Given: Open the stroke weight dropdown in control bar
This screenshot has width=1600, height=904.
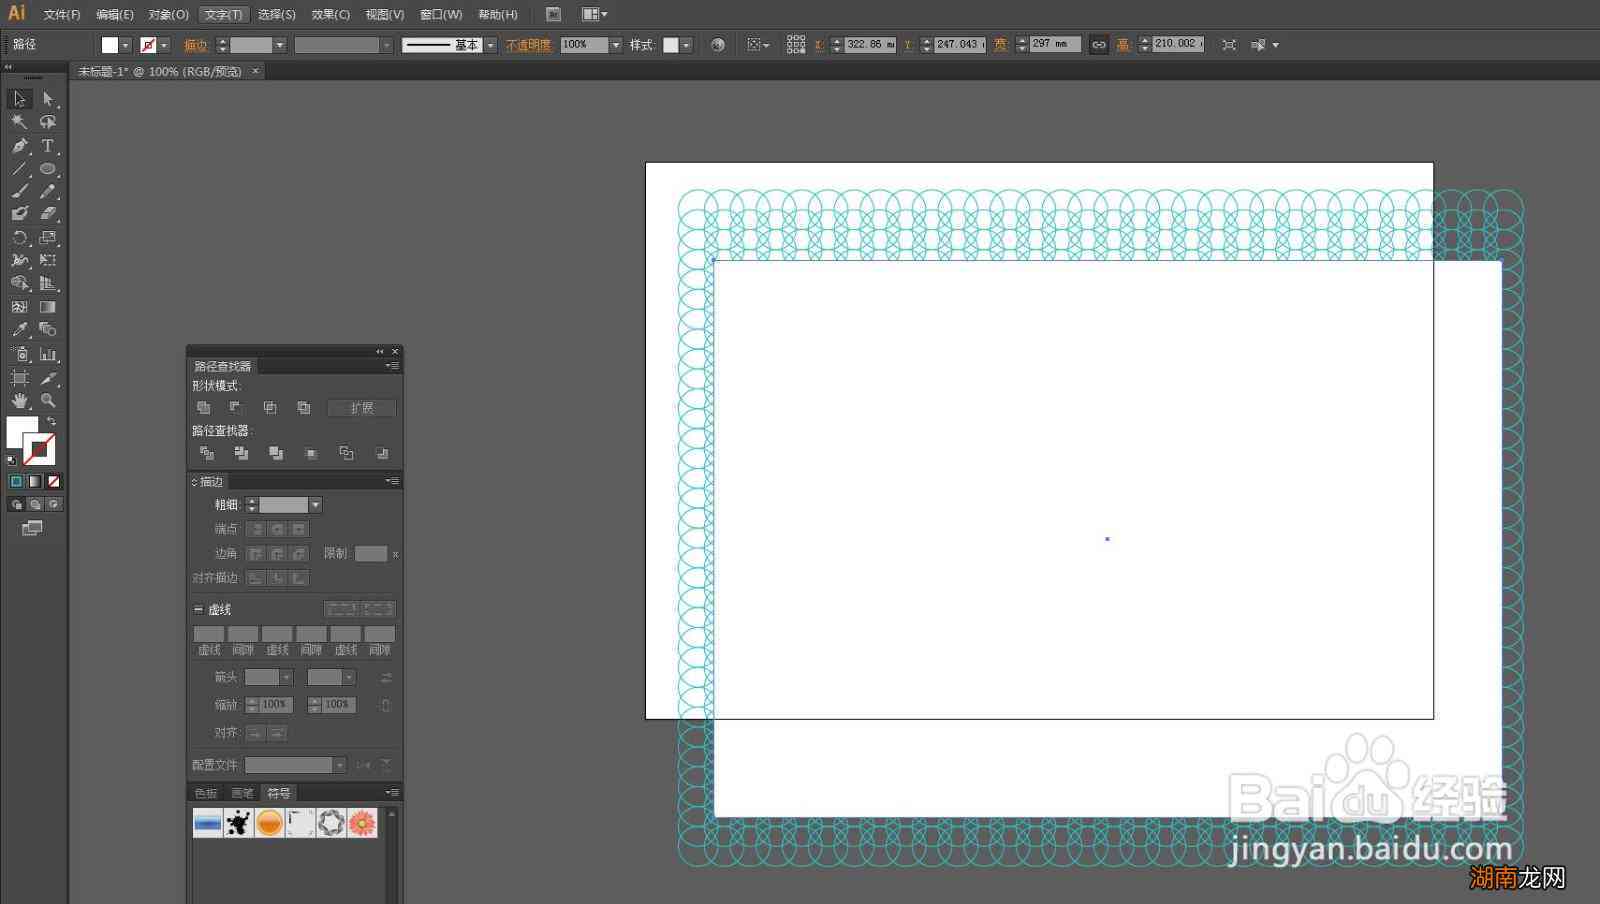Looking at the screenshot, I should 280,45.
